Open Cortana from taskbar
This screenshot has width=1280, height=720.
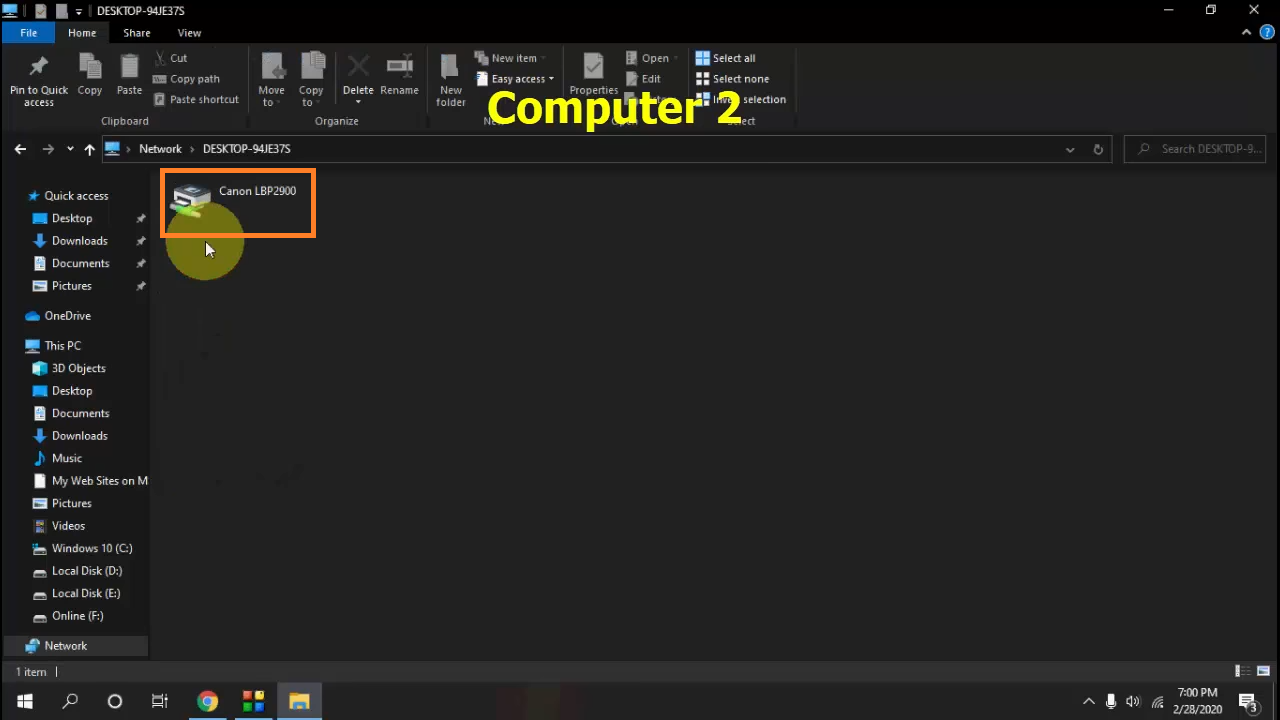pyautogui.click(x=115, y=701)
